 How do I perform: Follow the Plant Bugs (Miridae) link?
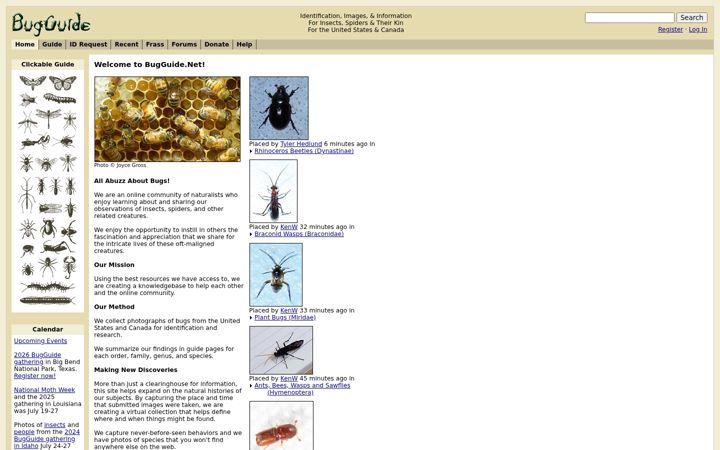(x=285, y=317)
